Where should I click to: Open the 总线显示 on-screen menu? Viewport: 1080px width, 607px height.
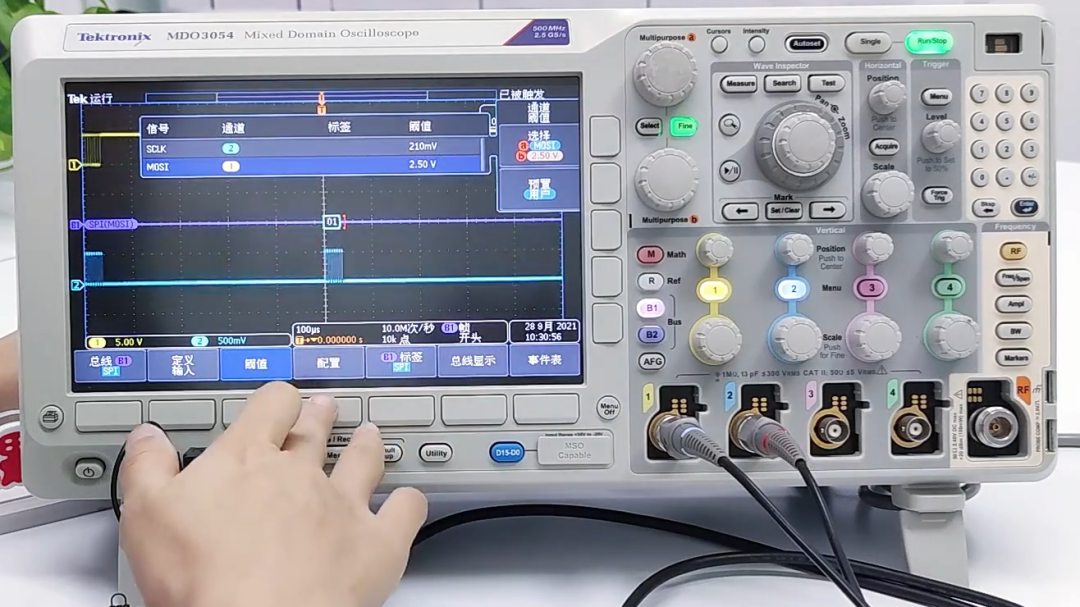[472, 361]
